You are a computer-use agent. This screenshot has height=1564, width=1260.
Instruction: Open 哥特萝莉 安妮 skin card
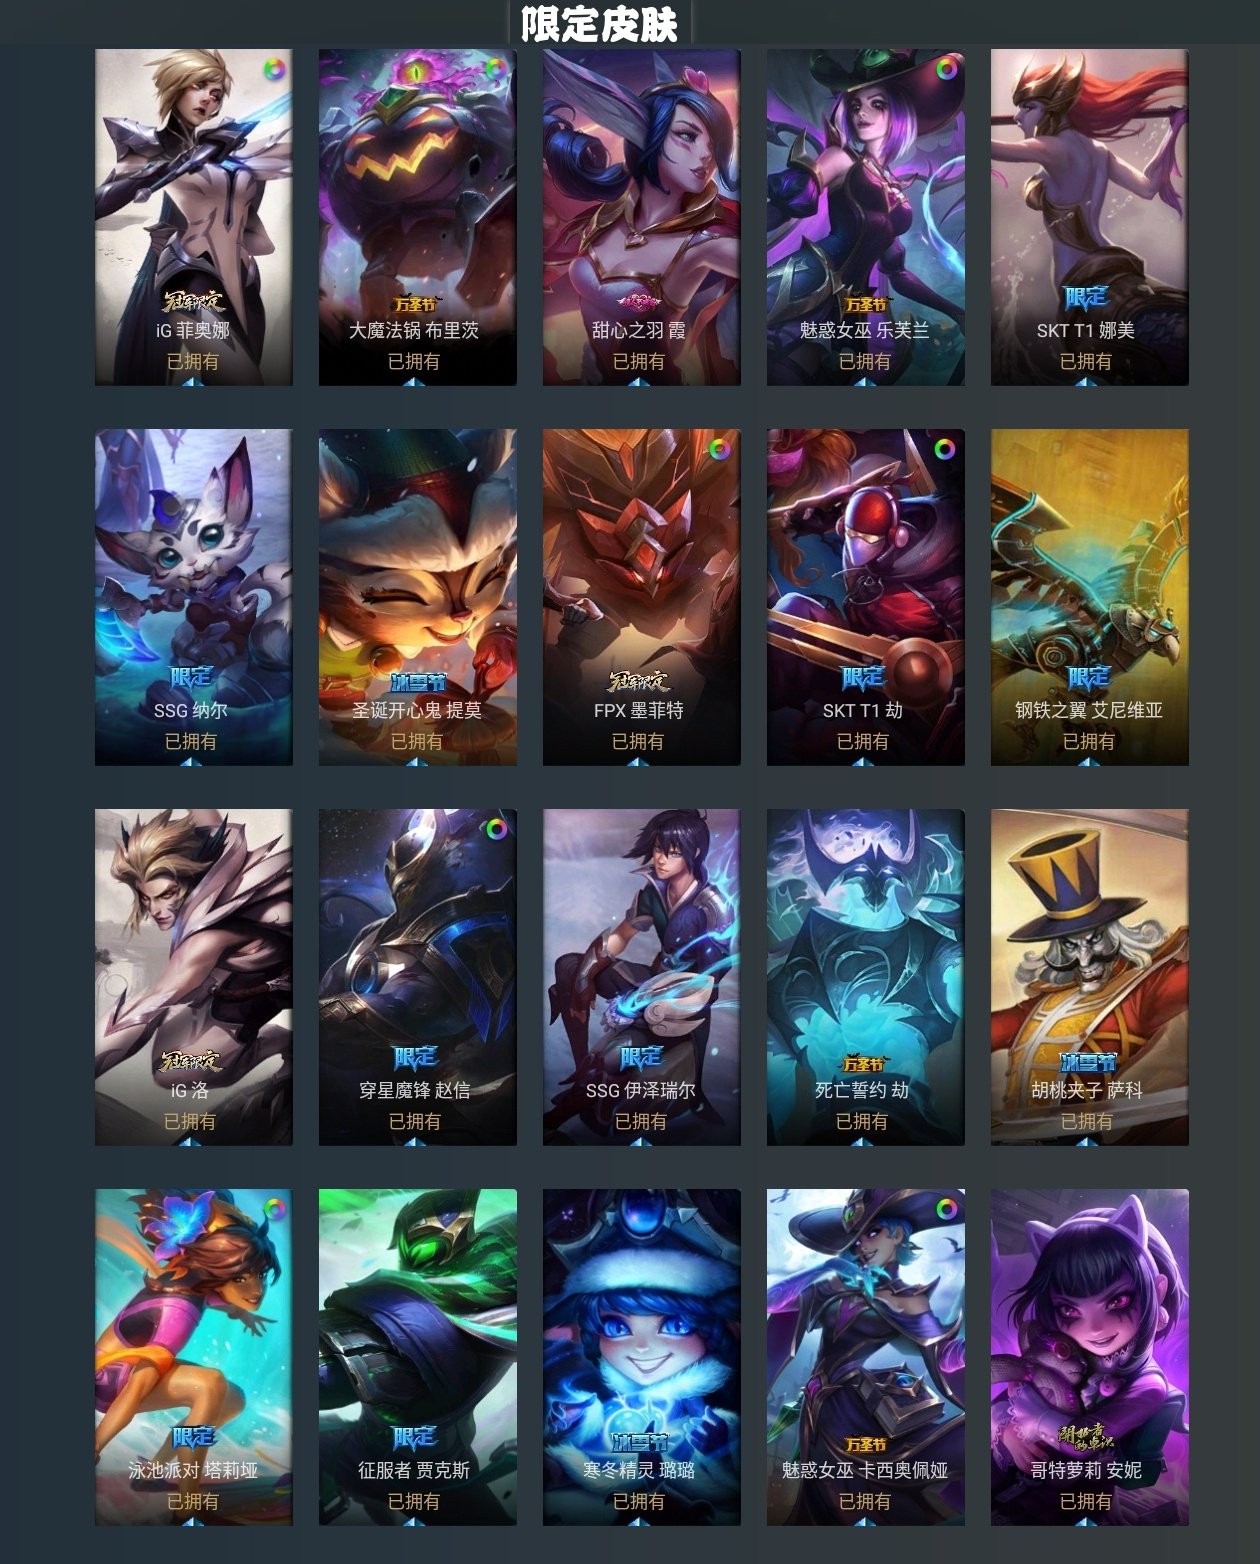pos(1090,1357)
